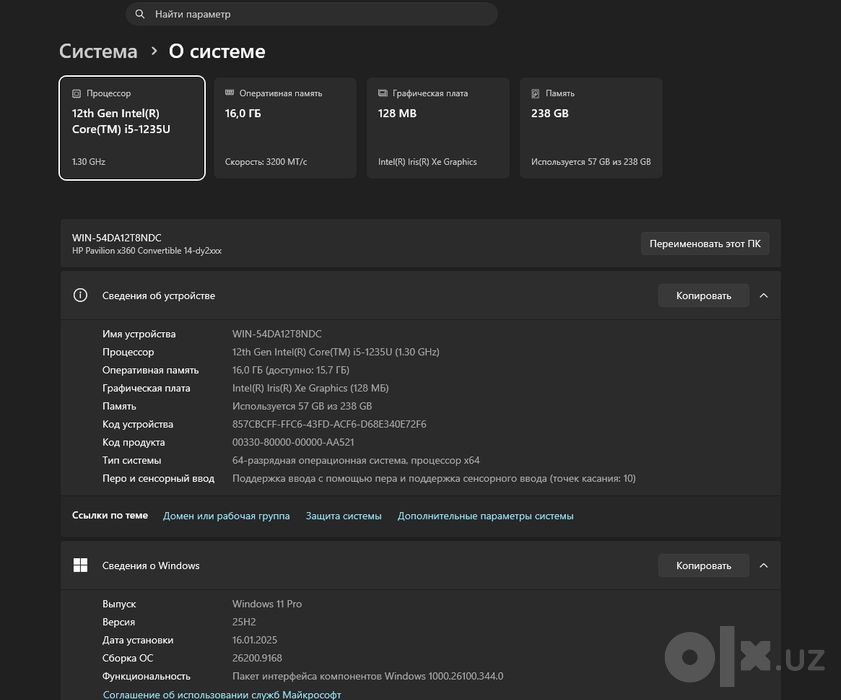Image resolution: width=841 pixels, height=700 pixels.
Task: Click Переименовать этот ПК button
Action: (x=705, y=244)
